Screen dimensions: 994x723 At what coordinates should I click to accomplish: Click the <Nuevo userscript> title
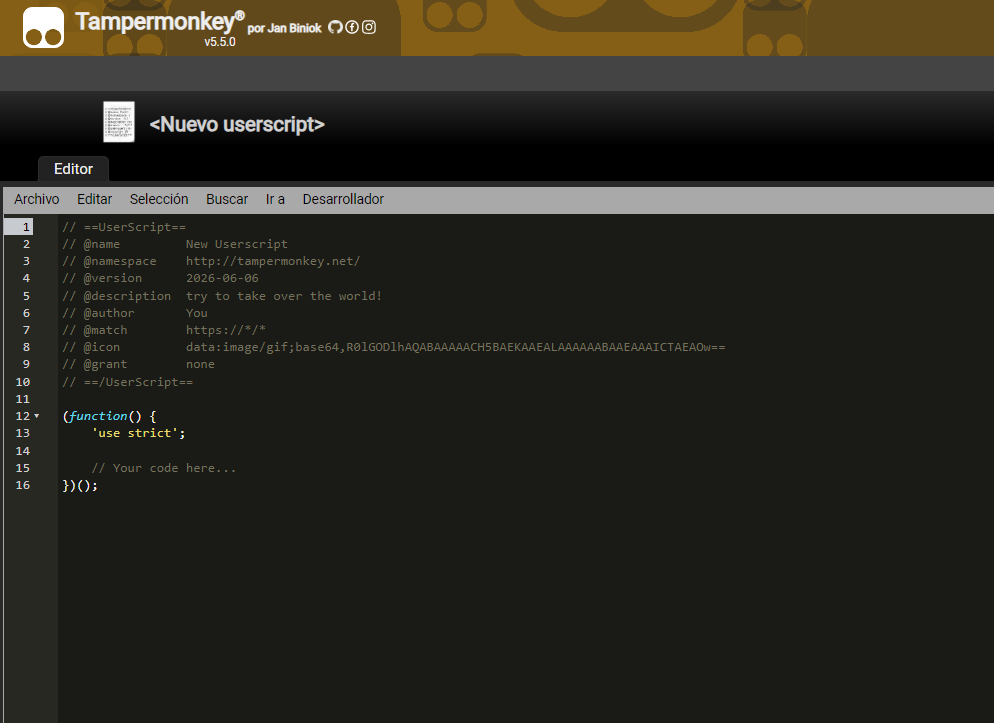[x=237, y=124]
